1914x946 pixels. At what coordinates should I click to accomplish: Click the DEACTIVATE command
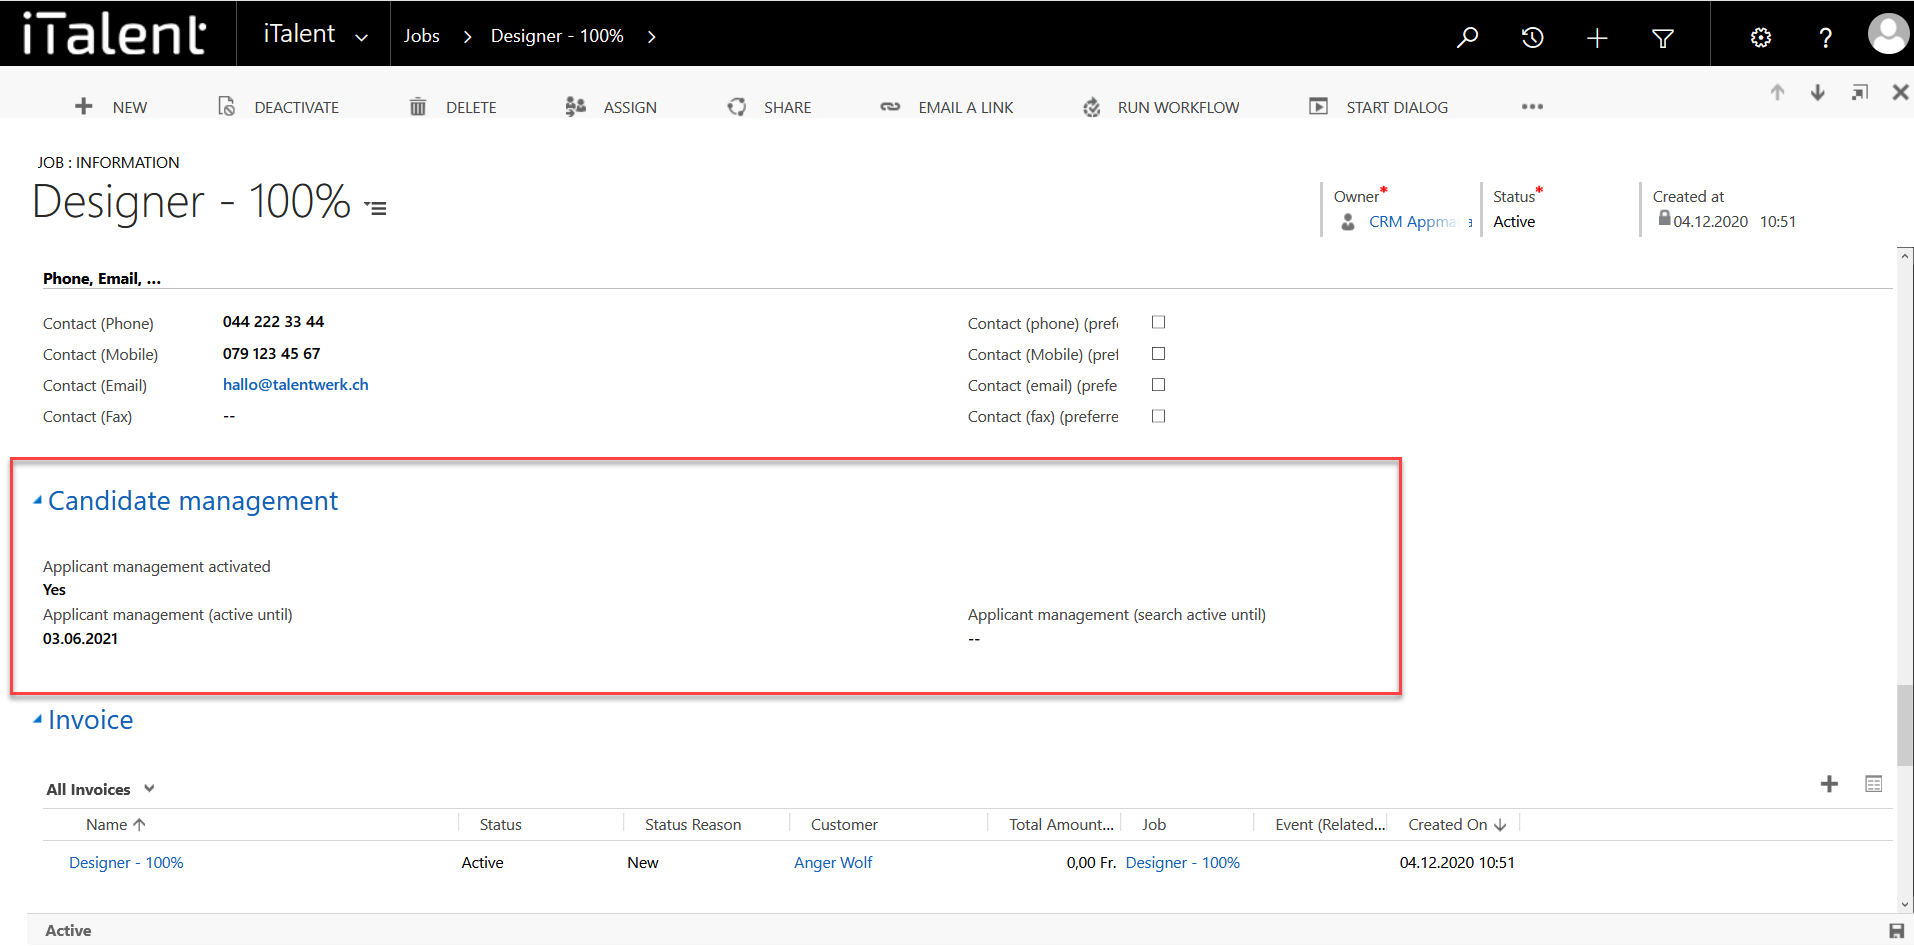278,107
